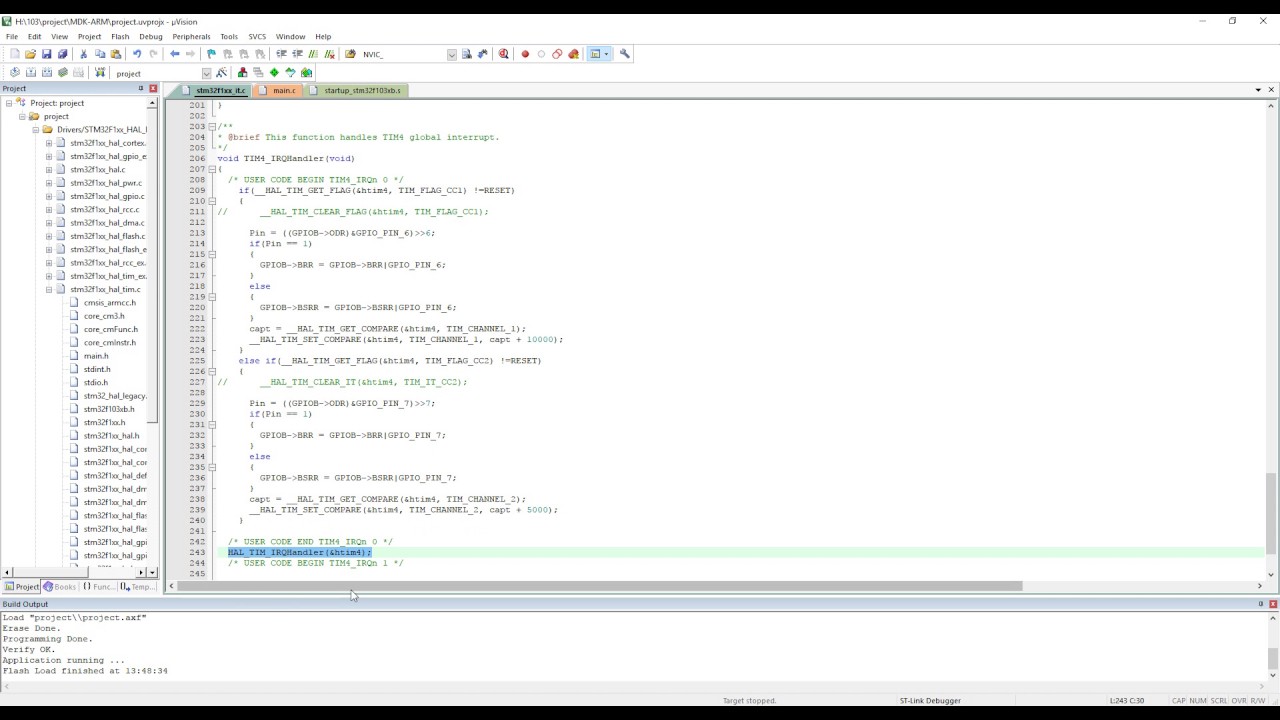Insert a breakpoint with the red dot icon
Viewport: 1280px width, 720px height.
click(525, 54)
